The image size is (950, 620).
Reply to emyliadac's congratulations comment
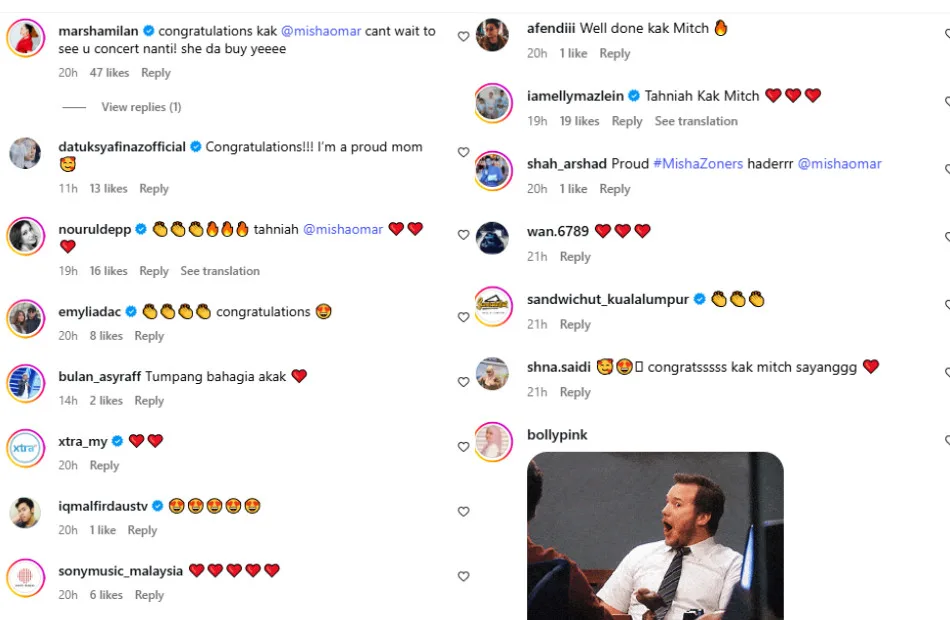tap(149, 336)
